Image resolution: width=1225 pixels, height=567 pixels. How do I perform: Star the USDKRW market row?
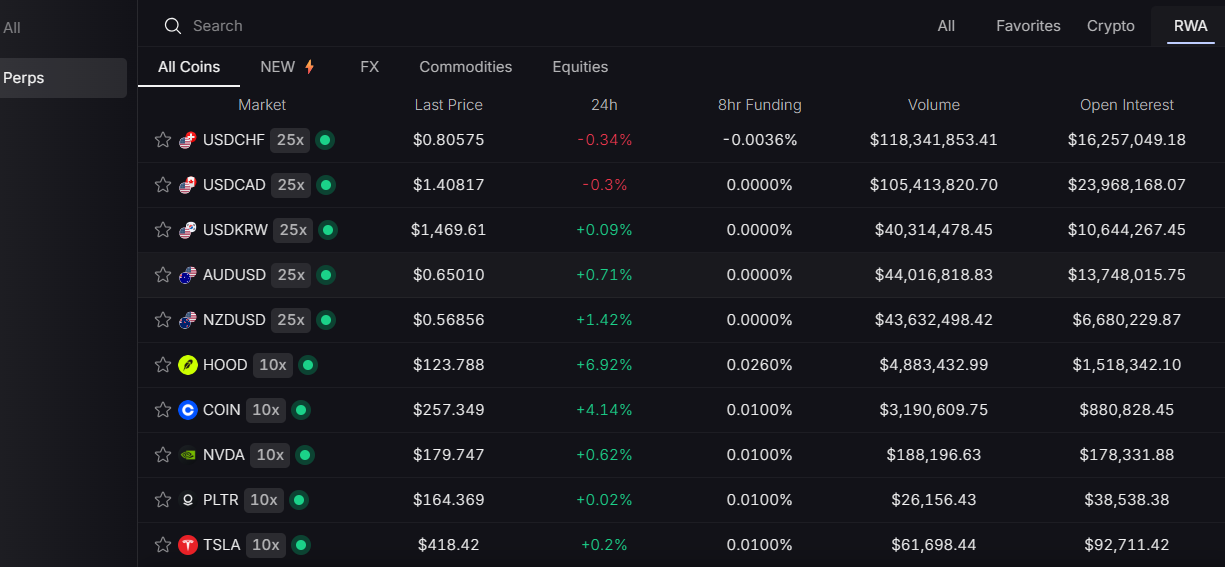point(163,230)
